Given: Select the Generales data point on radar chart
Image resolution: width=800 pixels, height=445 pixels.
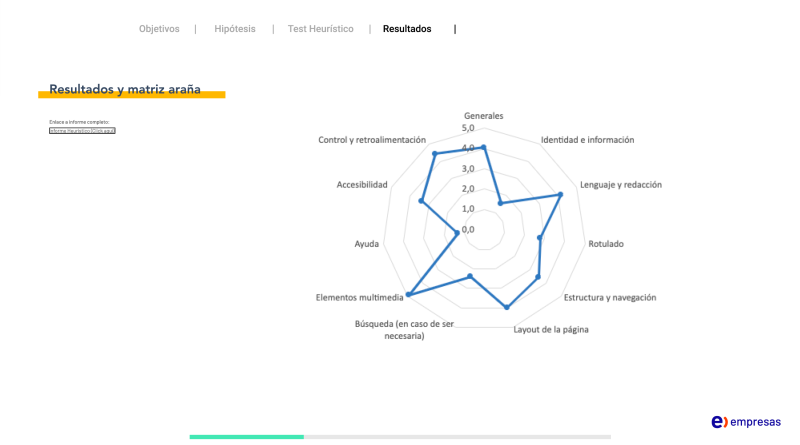Looking at the screenshot, I should click(484, 147).
